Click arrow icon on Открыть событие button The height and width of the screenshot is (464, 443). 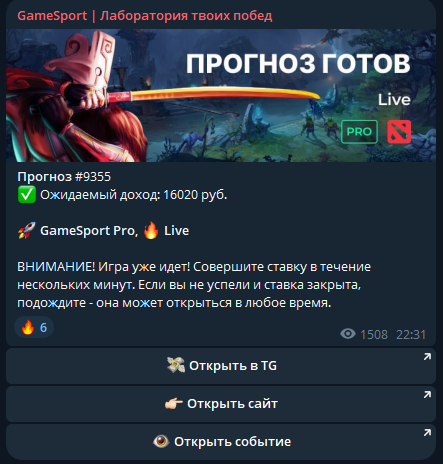click(427, 433)
